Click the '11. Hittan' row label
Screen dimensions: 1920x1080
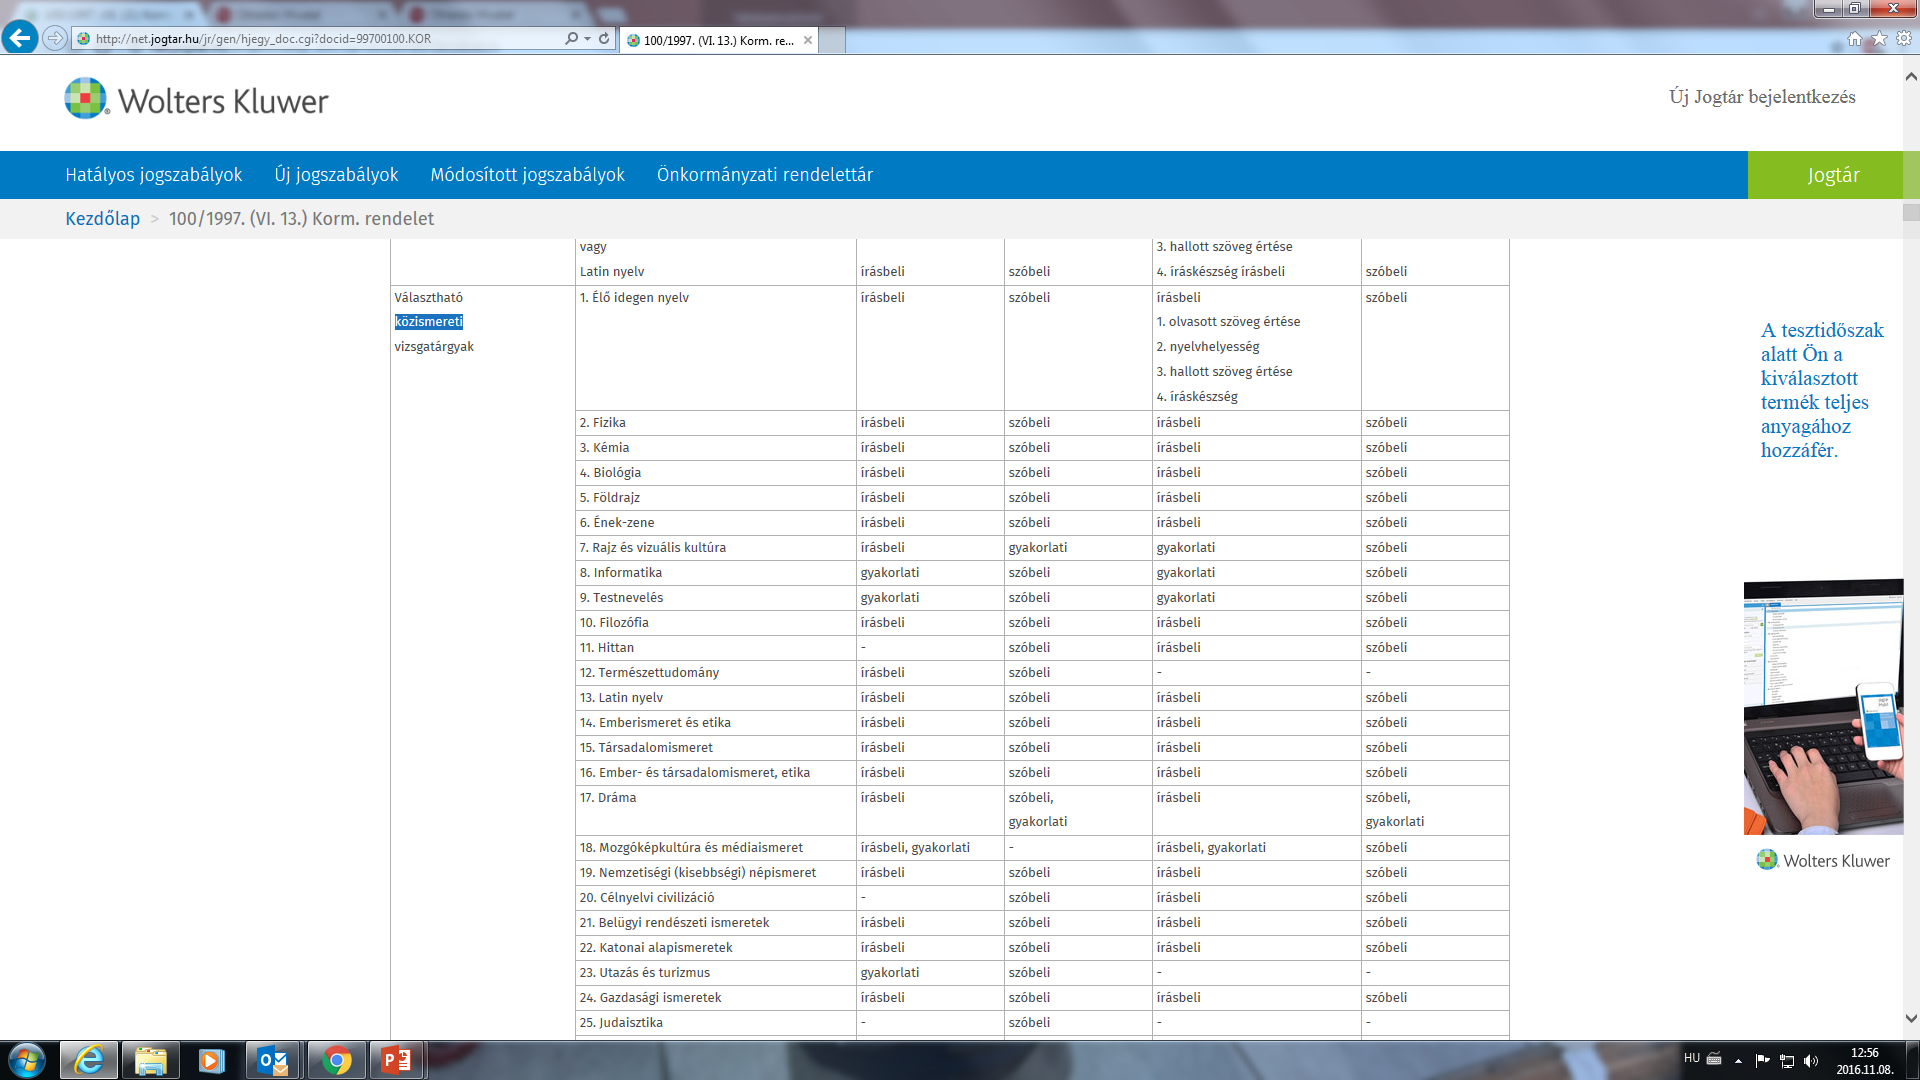pyautogui.click(x=607, y=648)
